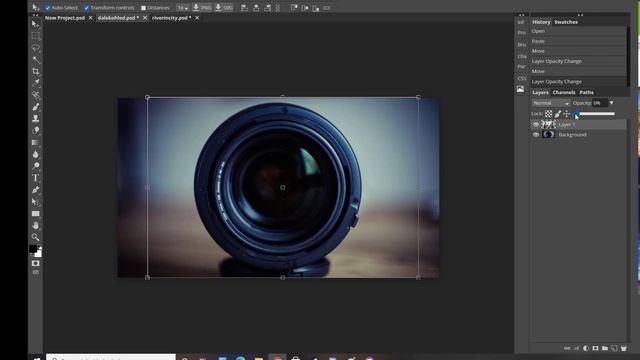This screenshot has height=360, width=640.
Task: Export as SVG button
Action: point(224,8)
